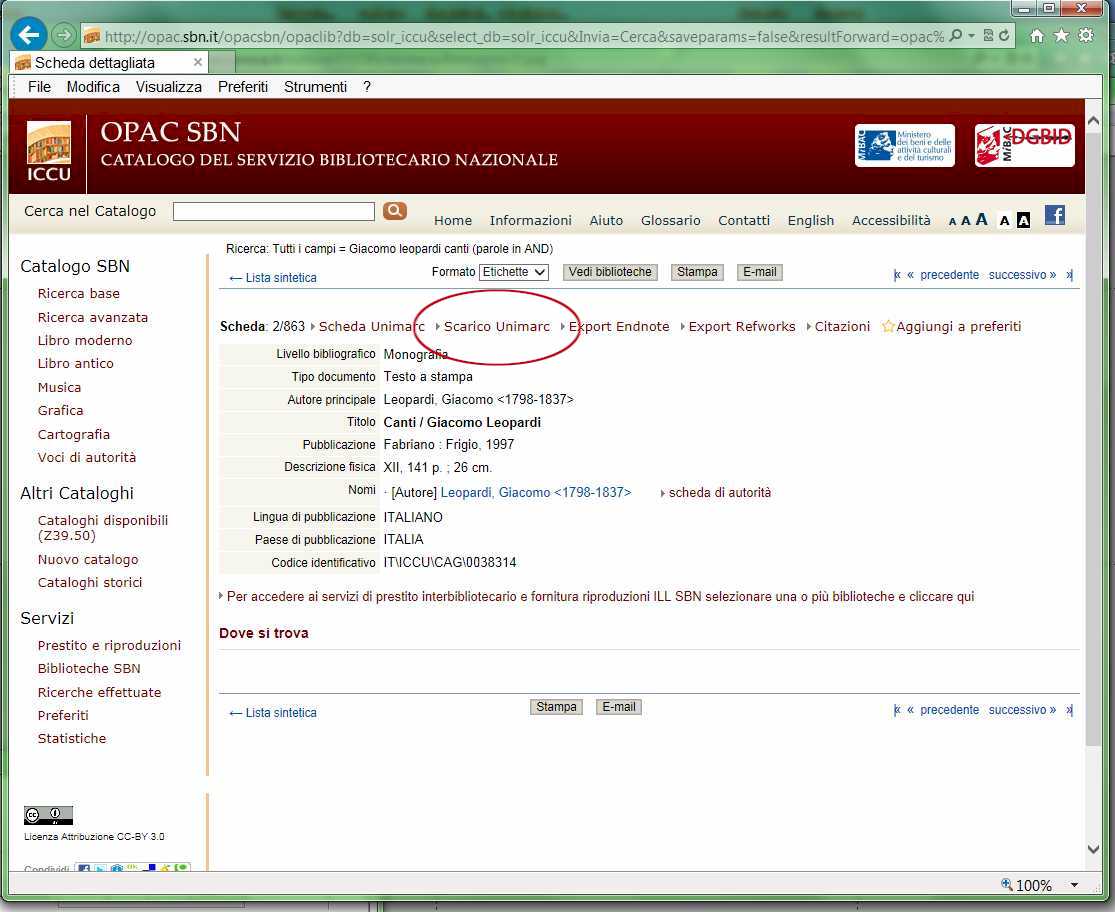
Task: Click the page vertical scrollbar up arrow
Action: click(1094, 121)
